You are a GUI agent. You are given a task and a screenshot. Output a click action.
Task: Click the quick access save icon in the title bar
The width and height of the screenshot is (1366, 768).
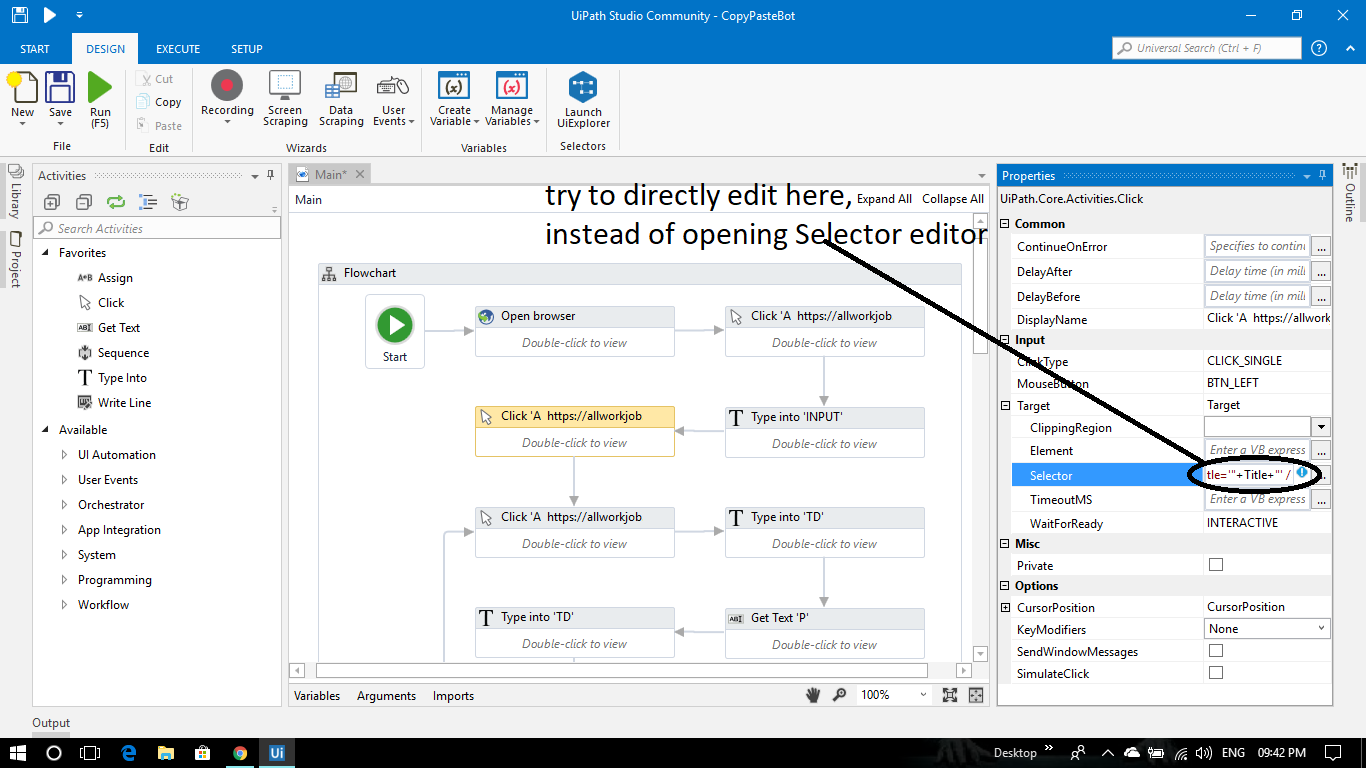point(20,15)
